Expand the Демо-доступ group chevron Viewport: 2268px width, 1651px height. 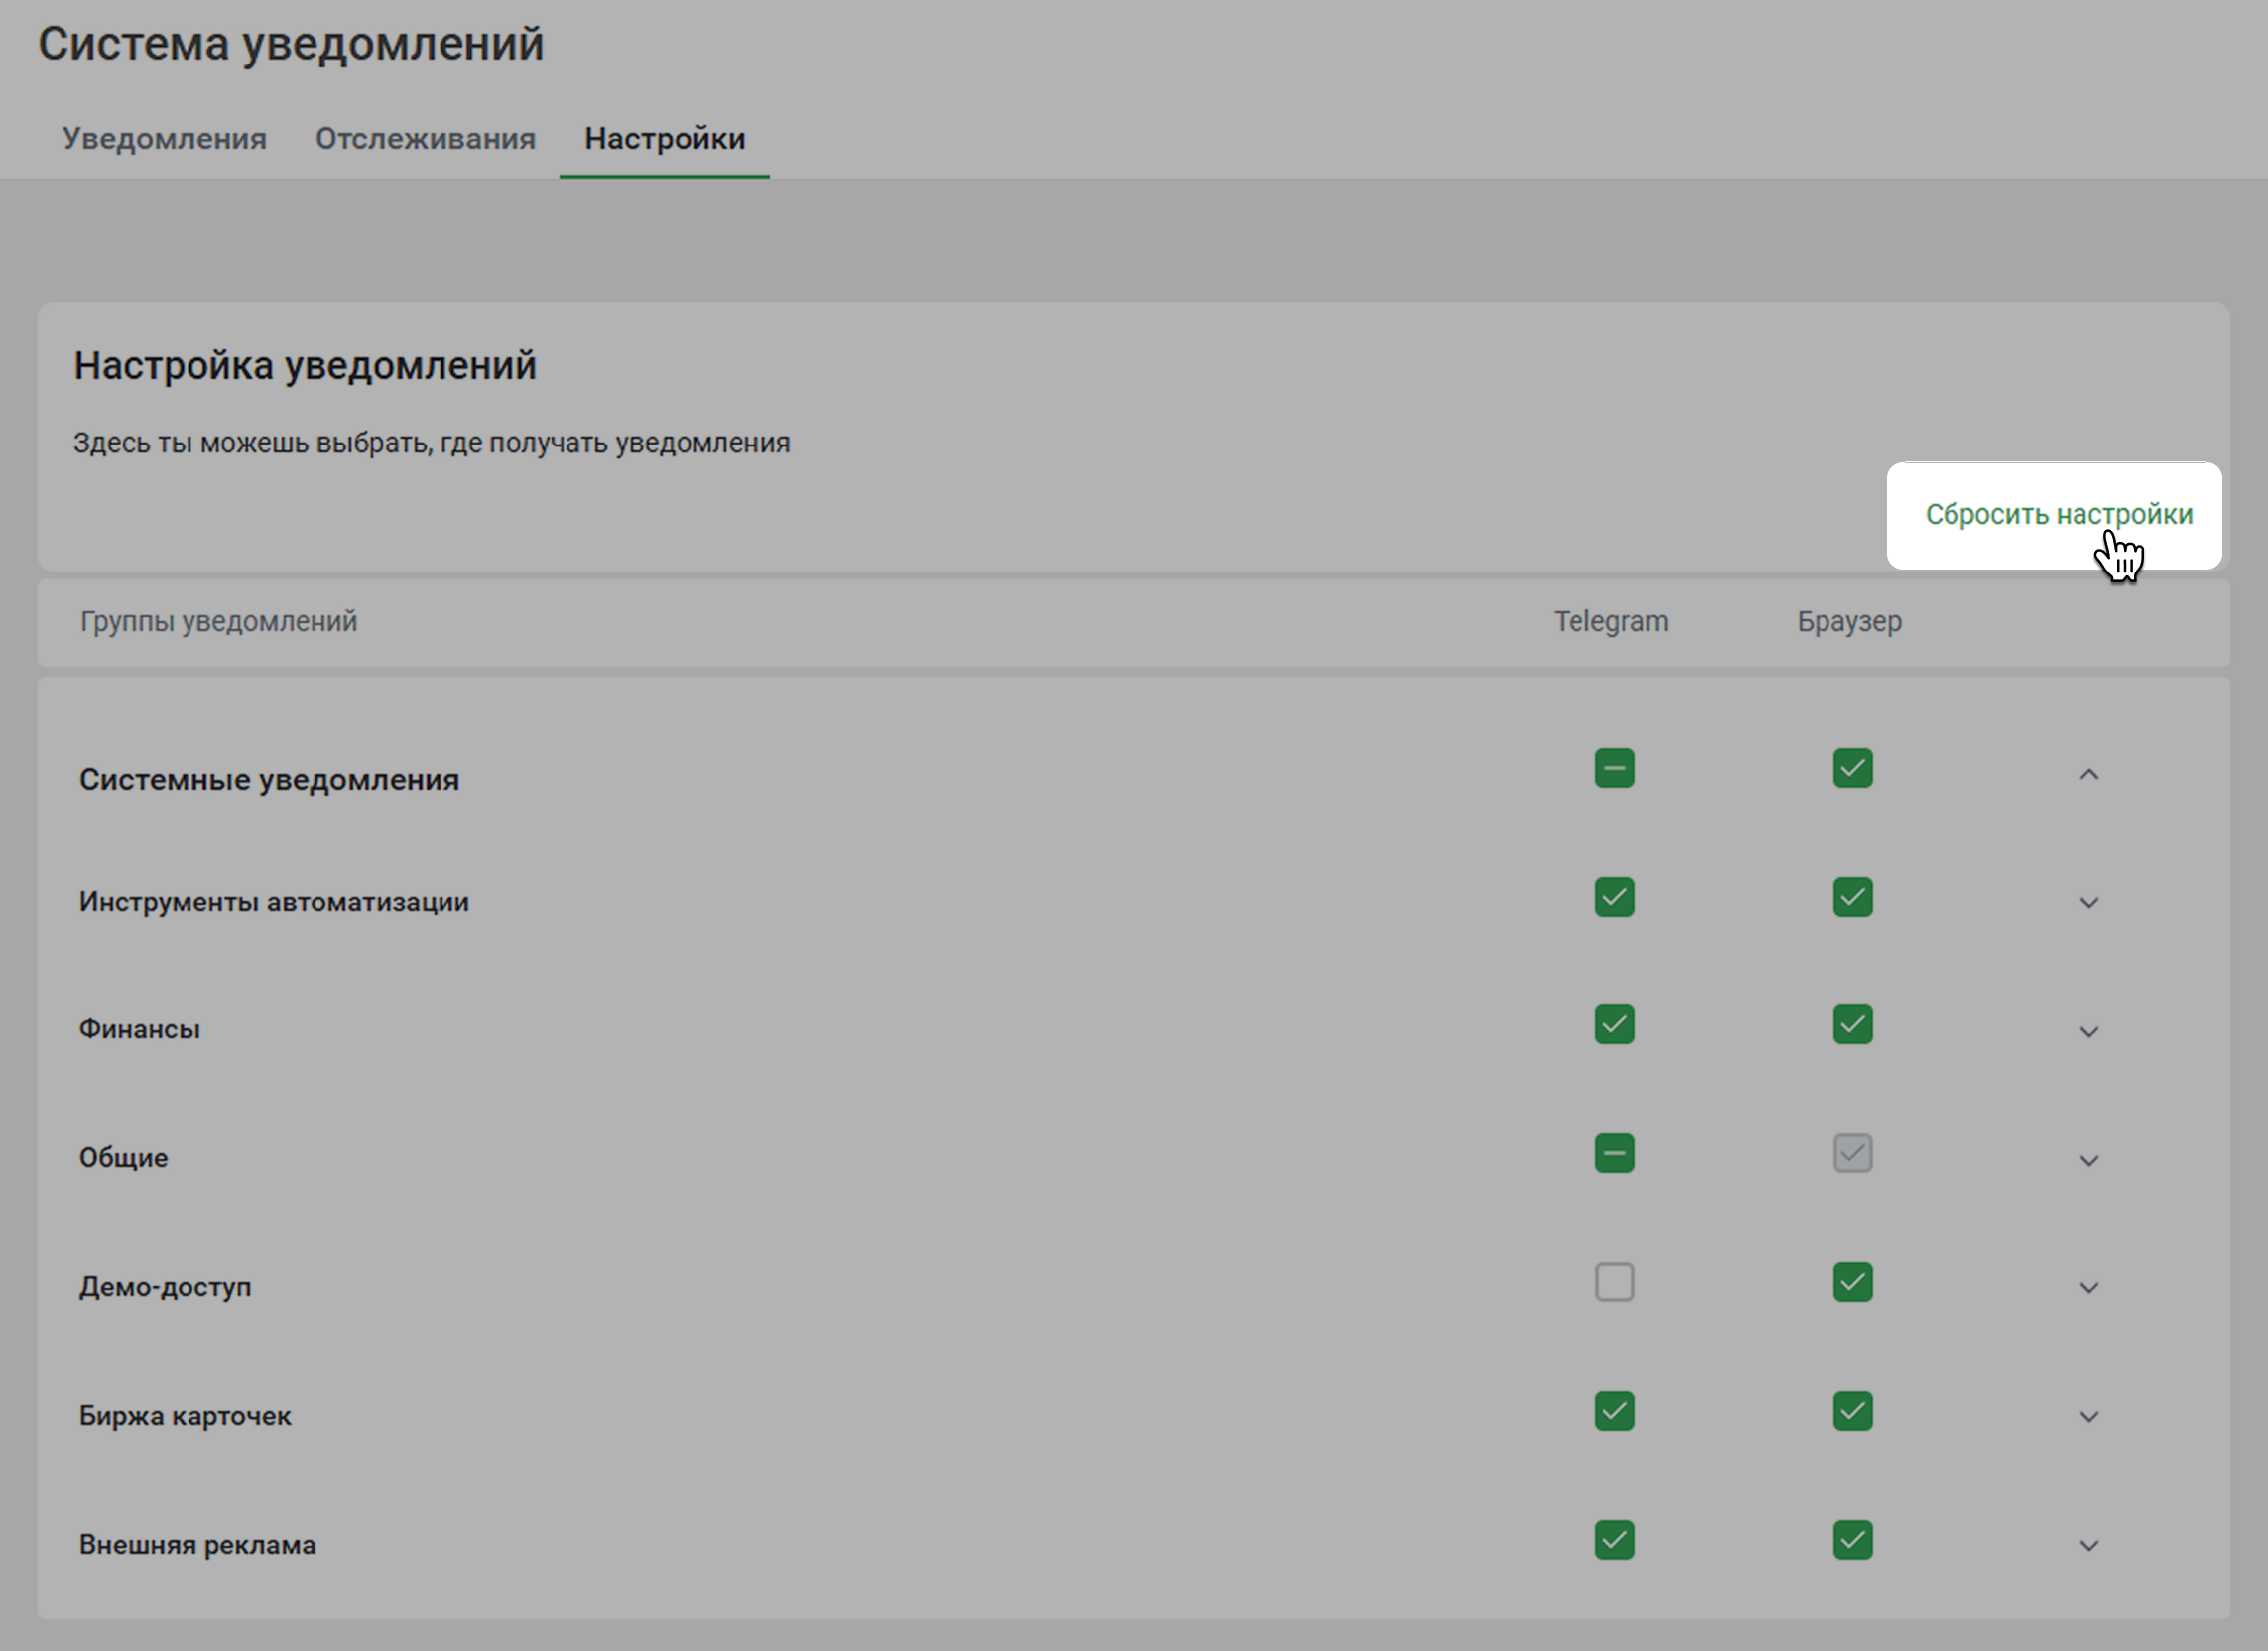(x=2088, y=1288)
